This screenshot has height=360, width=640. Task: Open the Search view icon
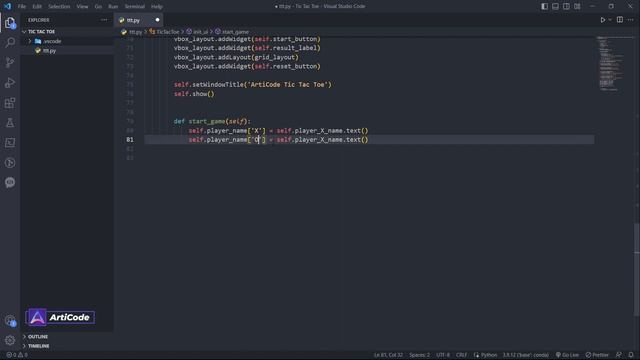[x=10, y=42]
